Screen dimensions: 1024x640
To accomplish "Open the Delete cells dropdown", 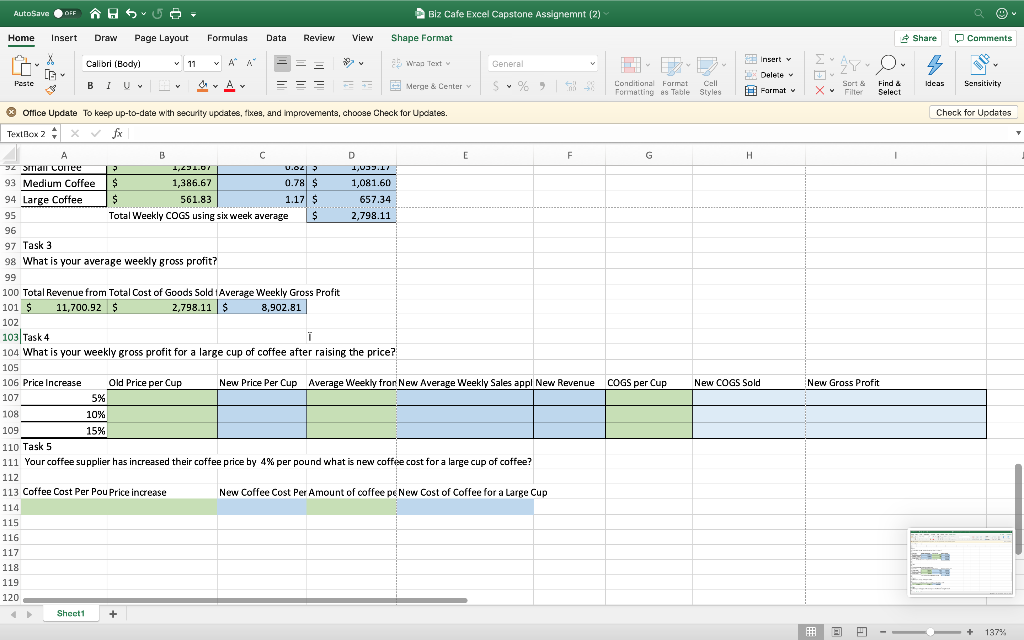I will (769, 74).
